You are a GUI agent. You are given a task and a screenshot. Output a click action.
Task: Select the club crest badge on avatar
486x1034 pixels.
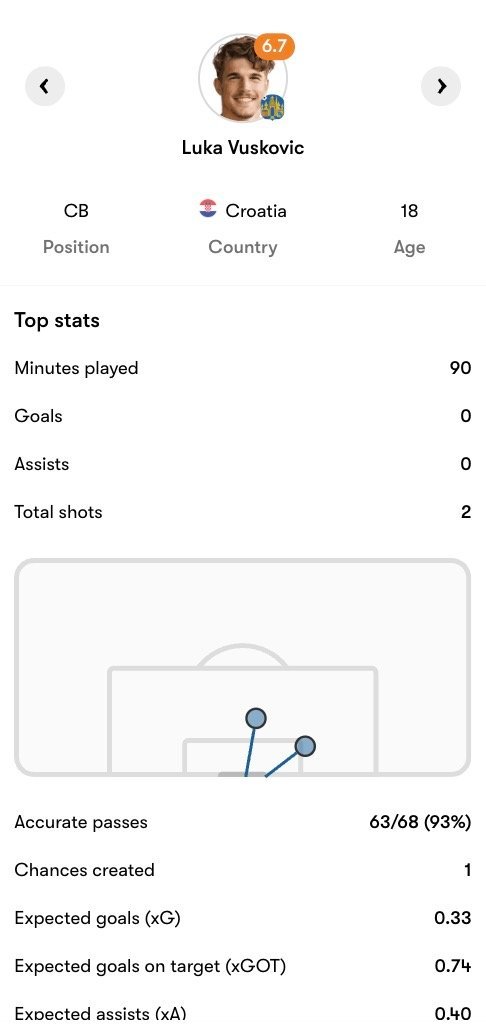(272, 107)
